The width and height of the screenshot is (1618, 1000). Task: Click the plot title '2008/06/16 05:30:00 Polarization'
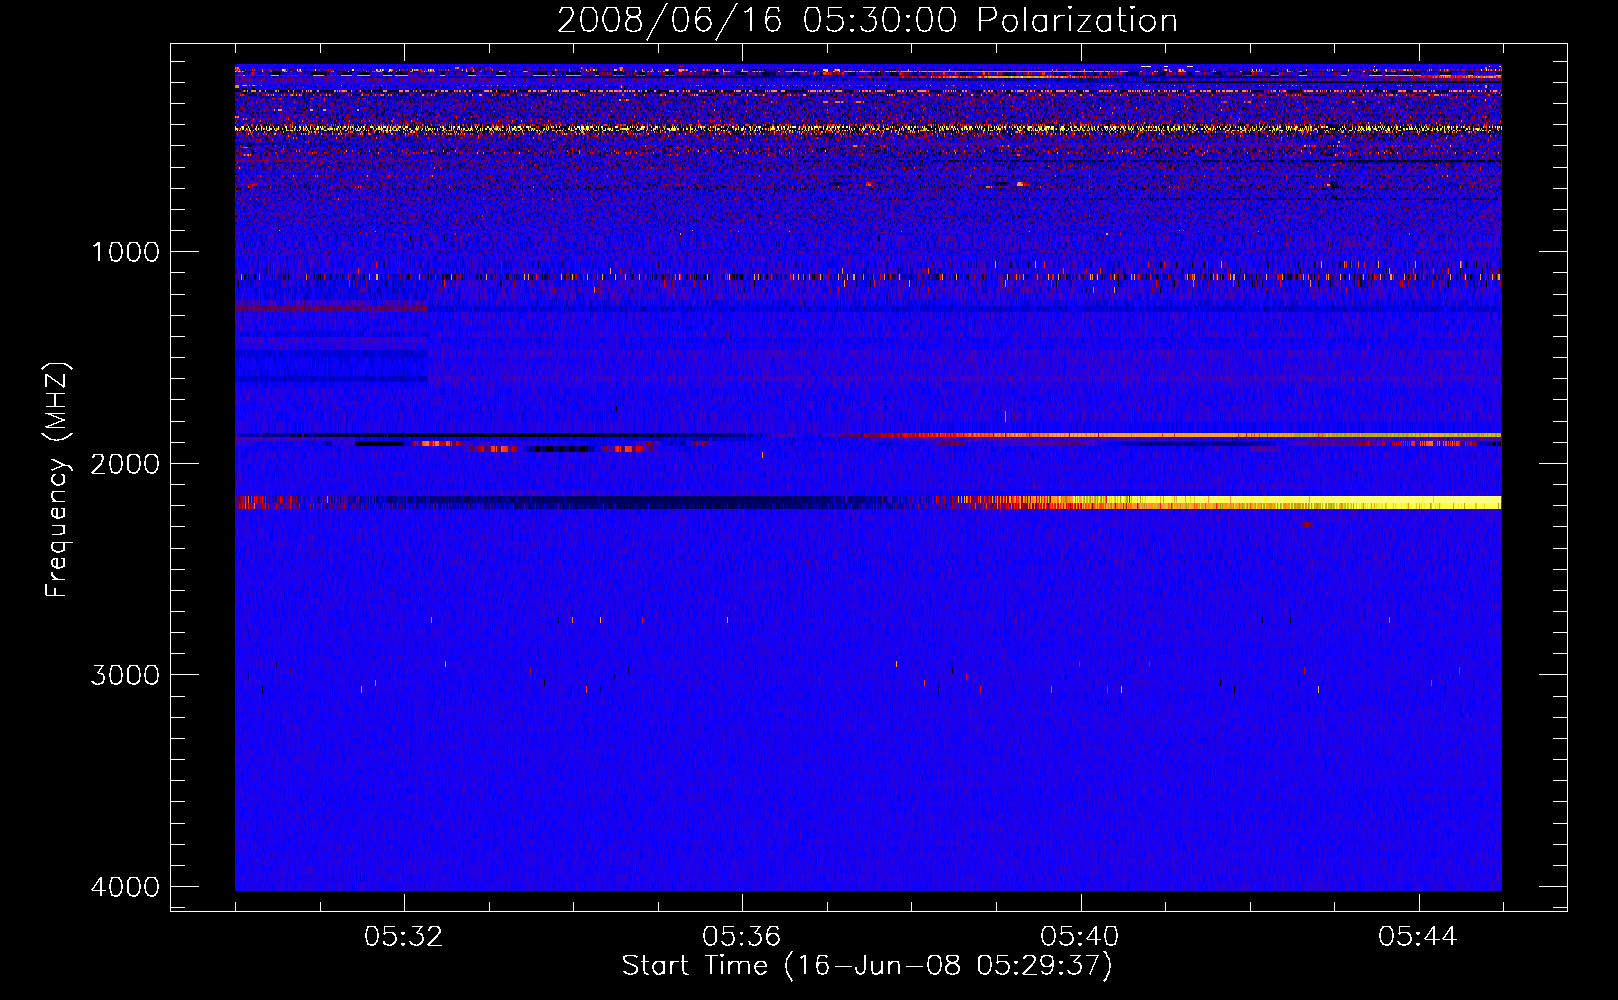(867, 21)
